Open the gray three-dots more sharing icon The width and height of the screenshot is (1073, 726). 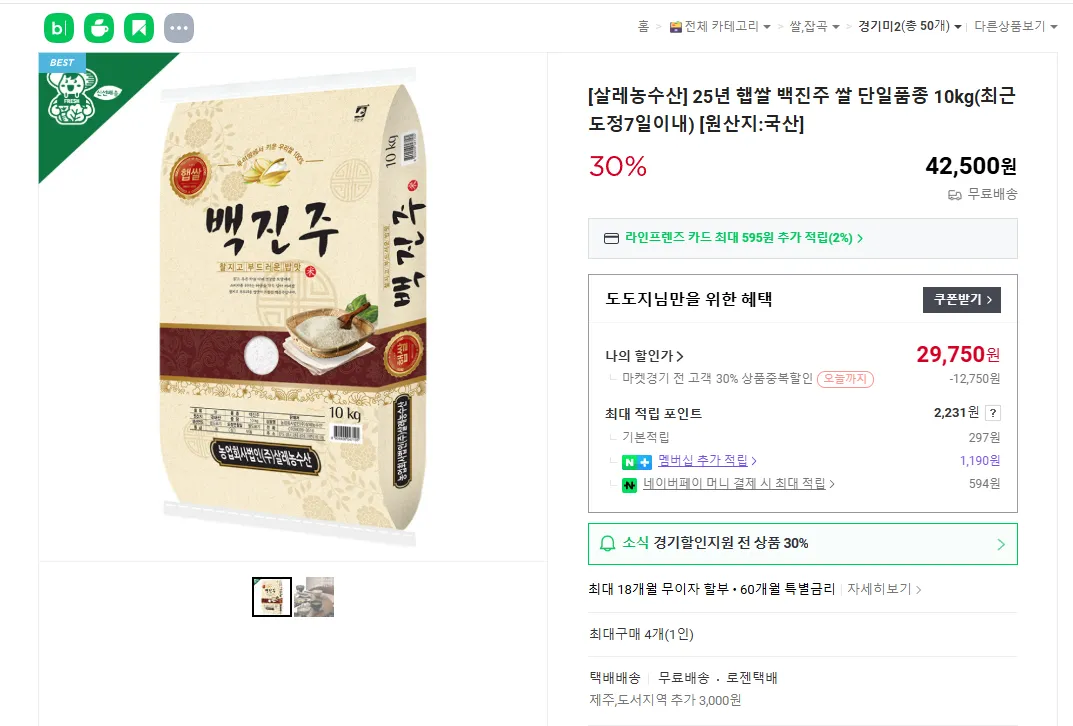(x=179, y=28)
